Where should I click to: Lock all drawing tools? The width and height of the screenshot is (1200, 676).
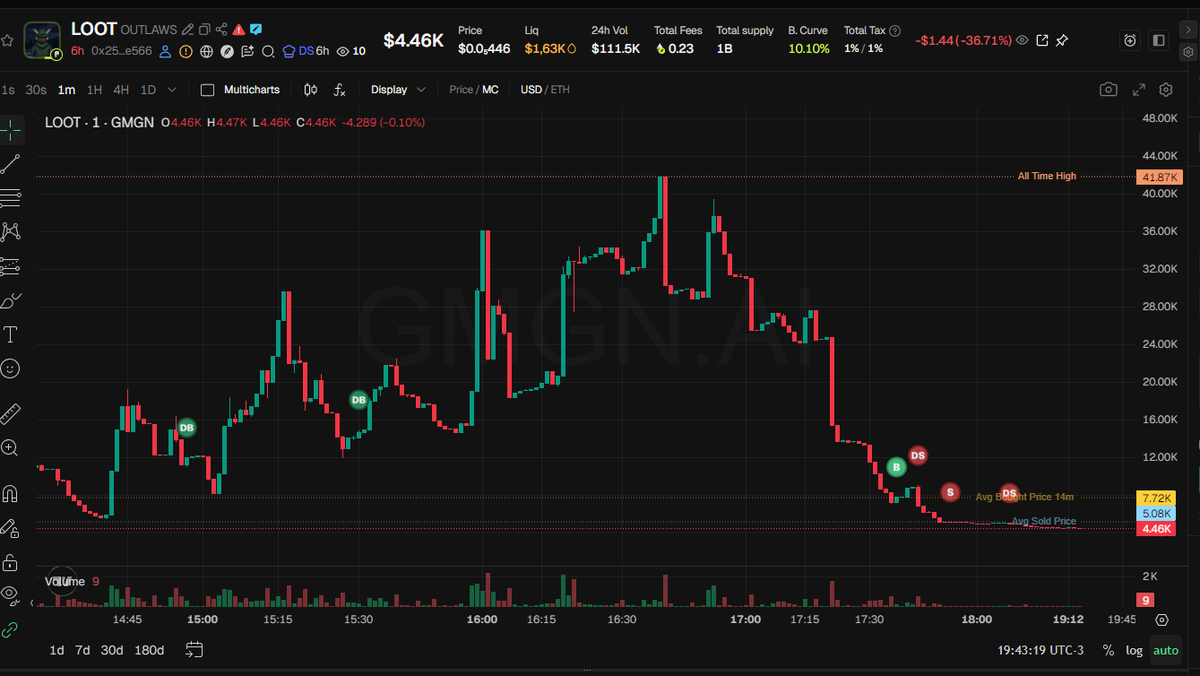click(11, 561)
